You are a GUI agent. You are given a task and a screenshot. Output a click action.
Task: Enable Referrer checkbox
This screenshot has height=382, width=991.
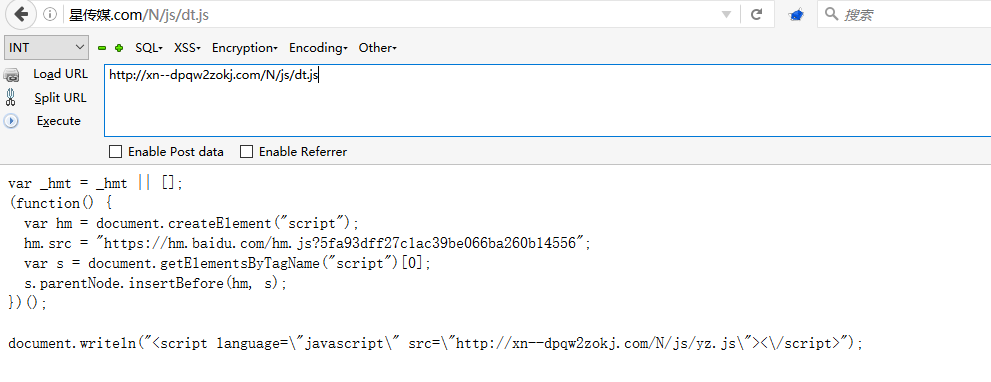246,152
